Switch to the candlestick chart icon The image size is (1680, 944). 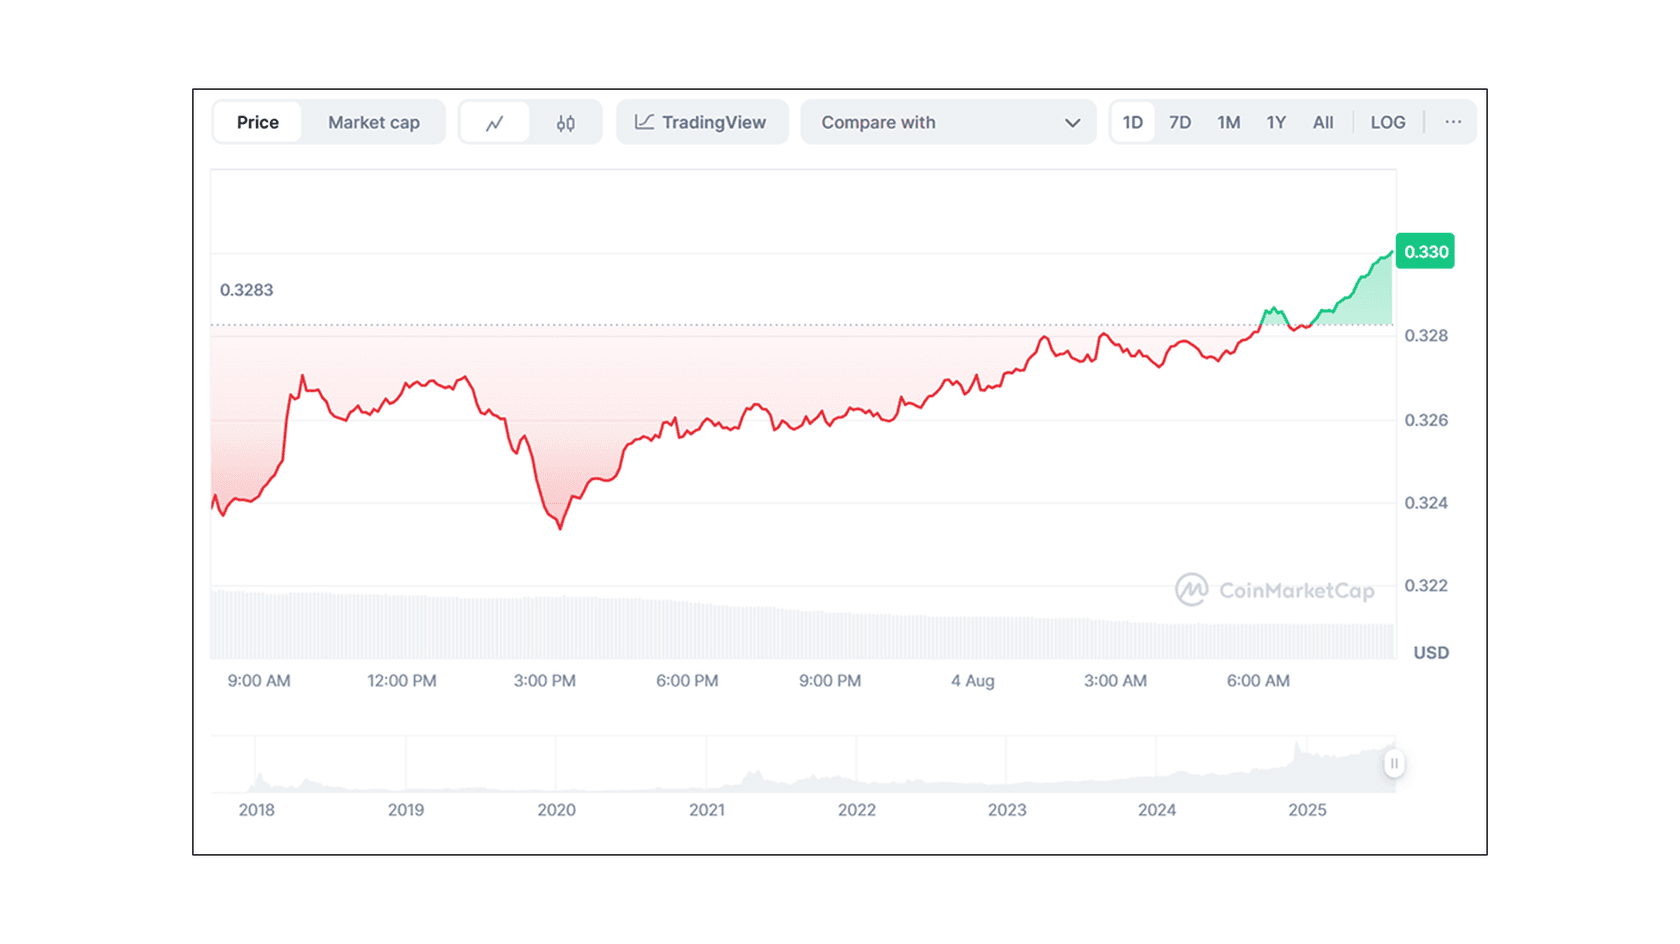coord(566,123)
